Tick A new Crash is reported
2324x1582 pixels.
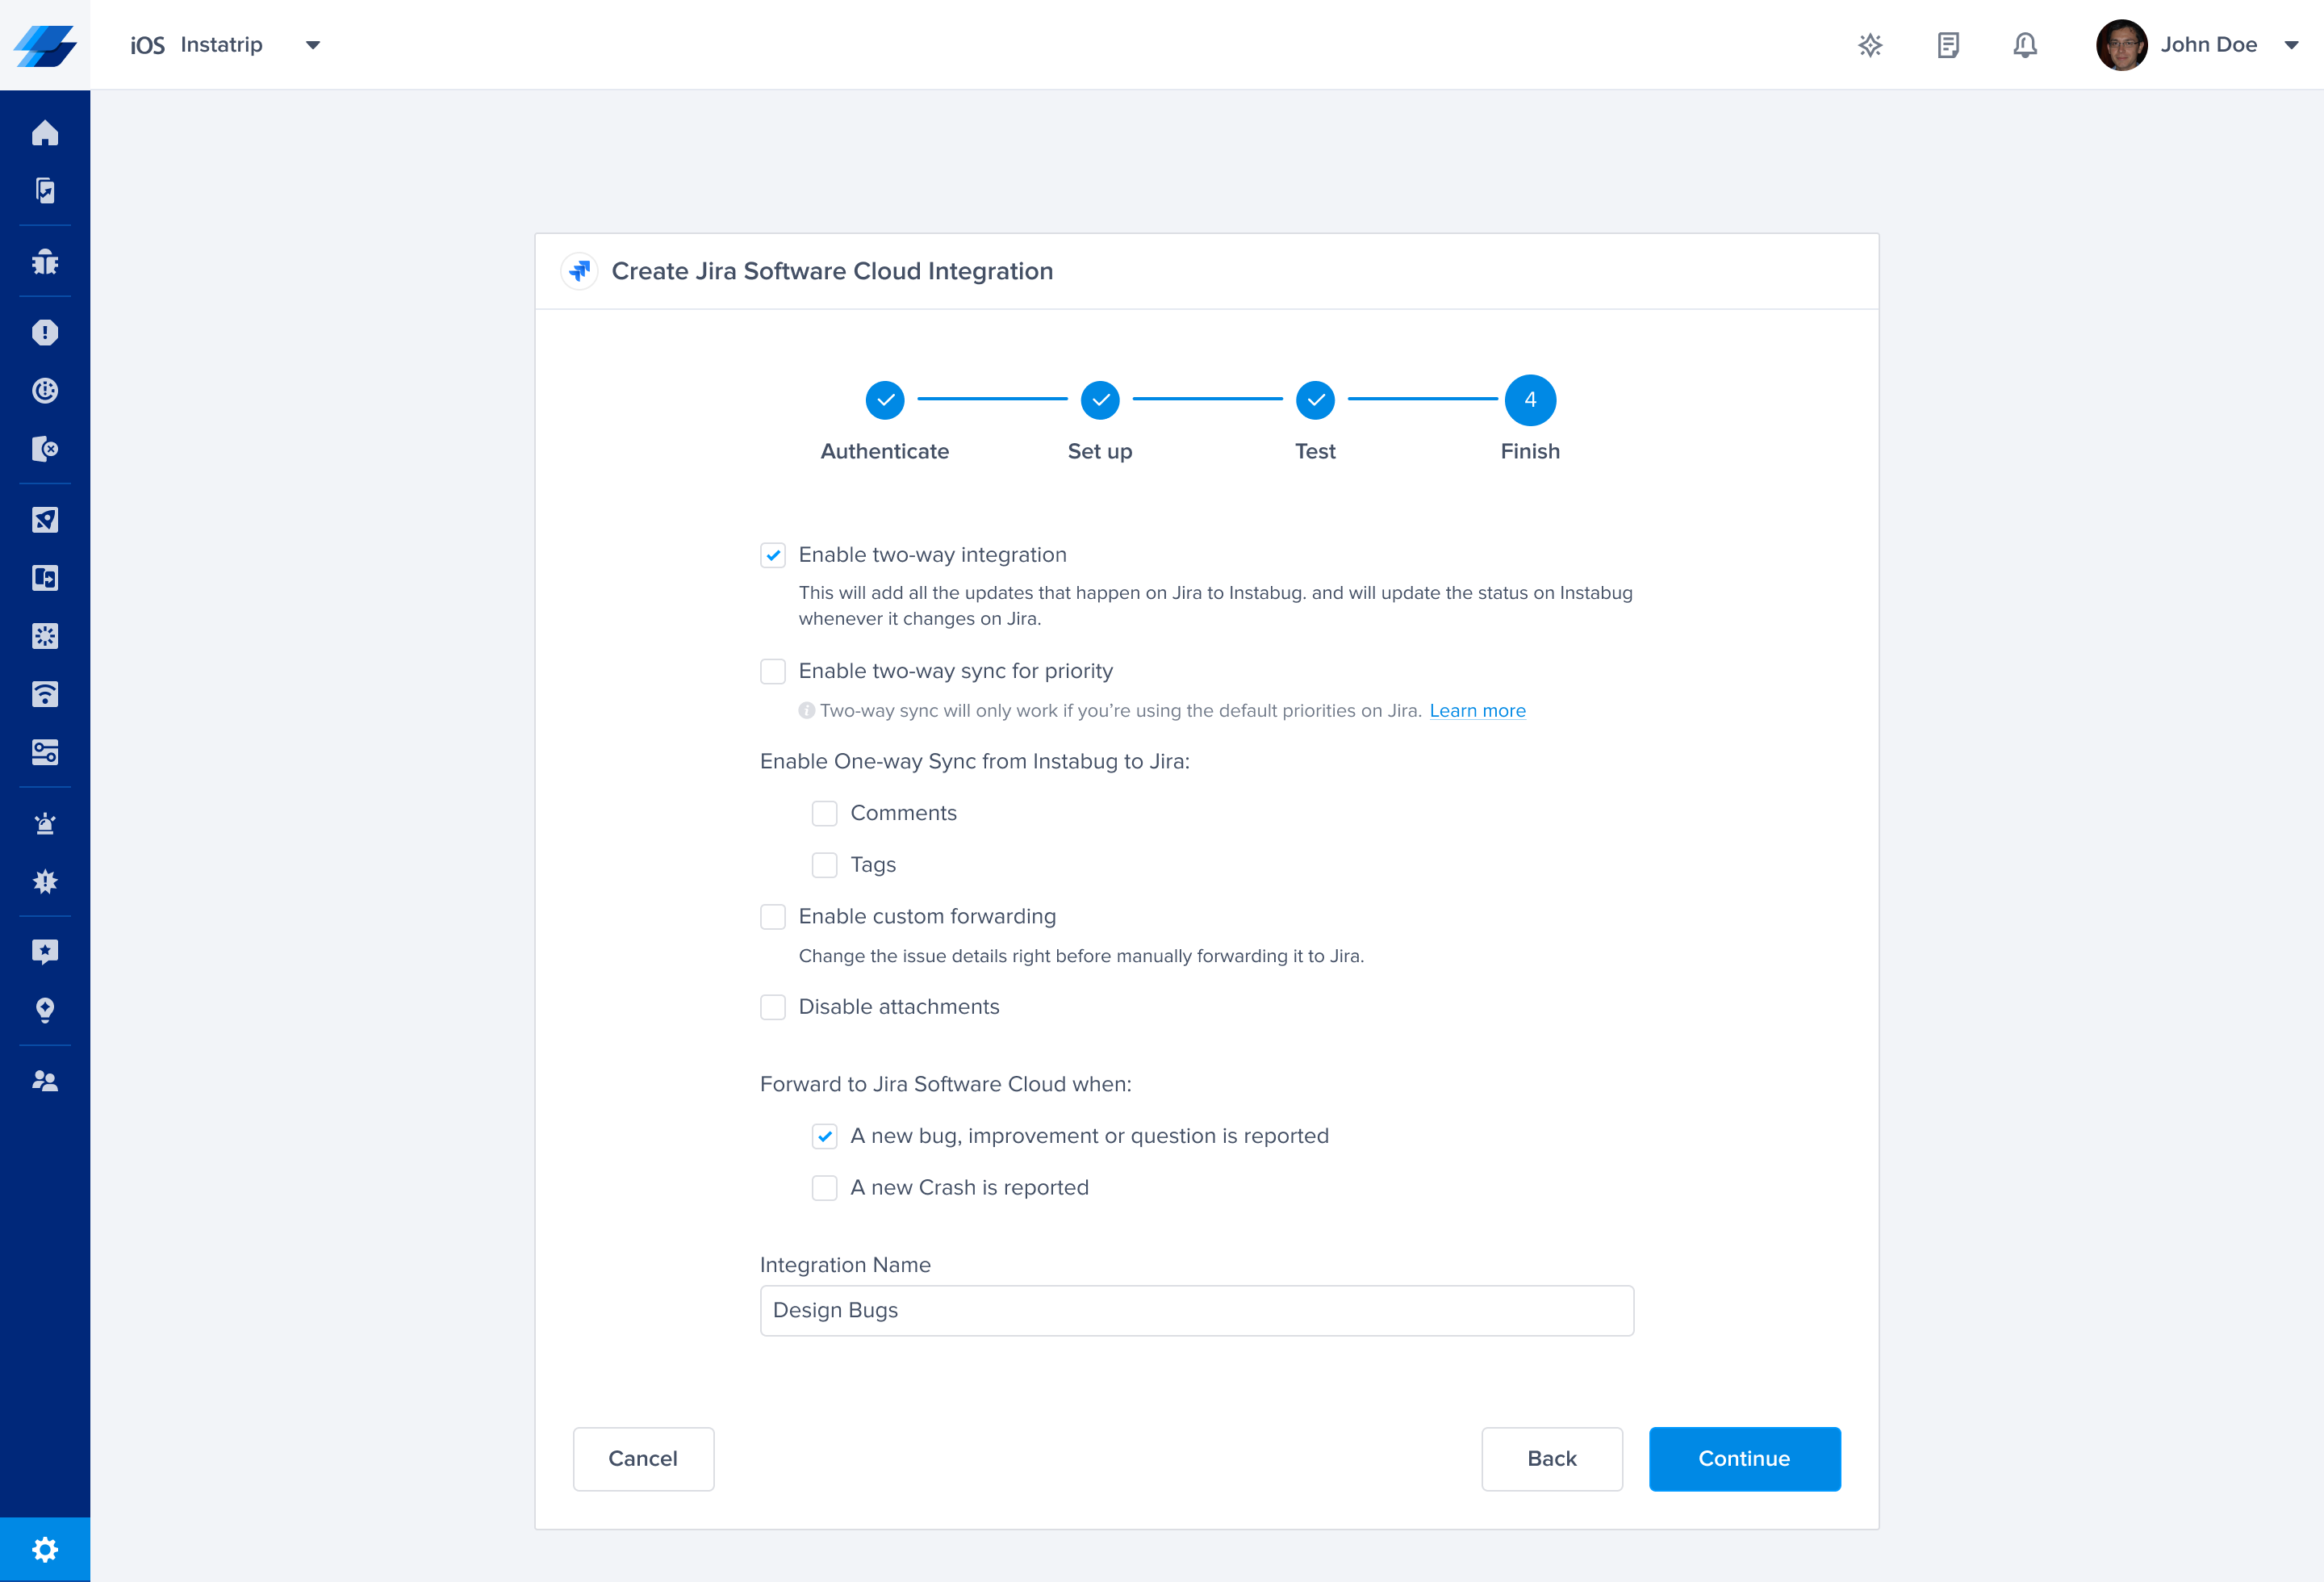point(824,1188)
